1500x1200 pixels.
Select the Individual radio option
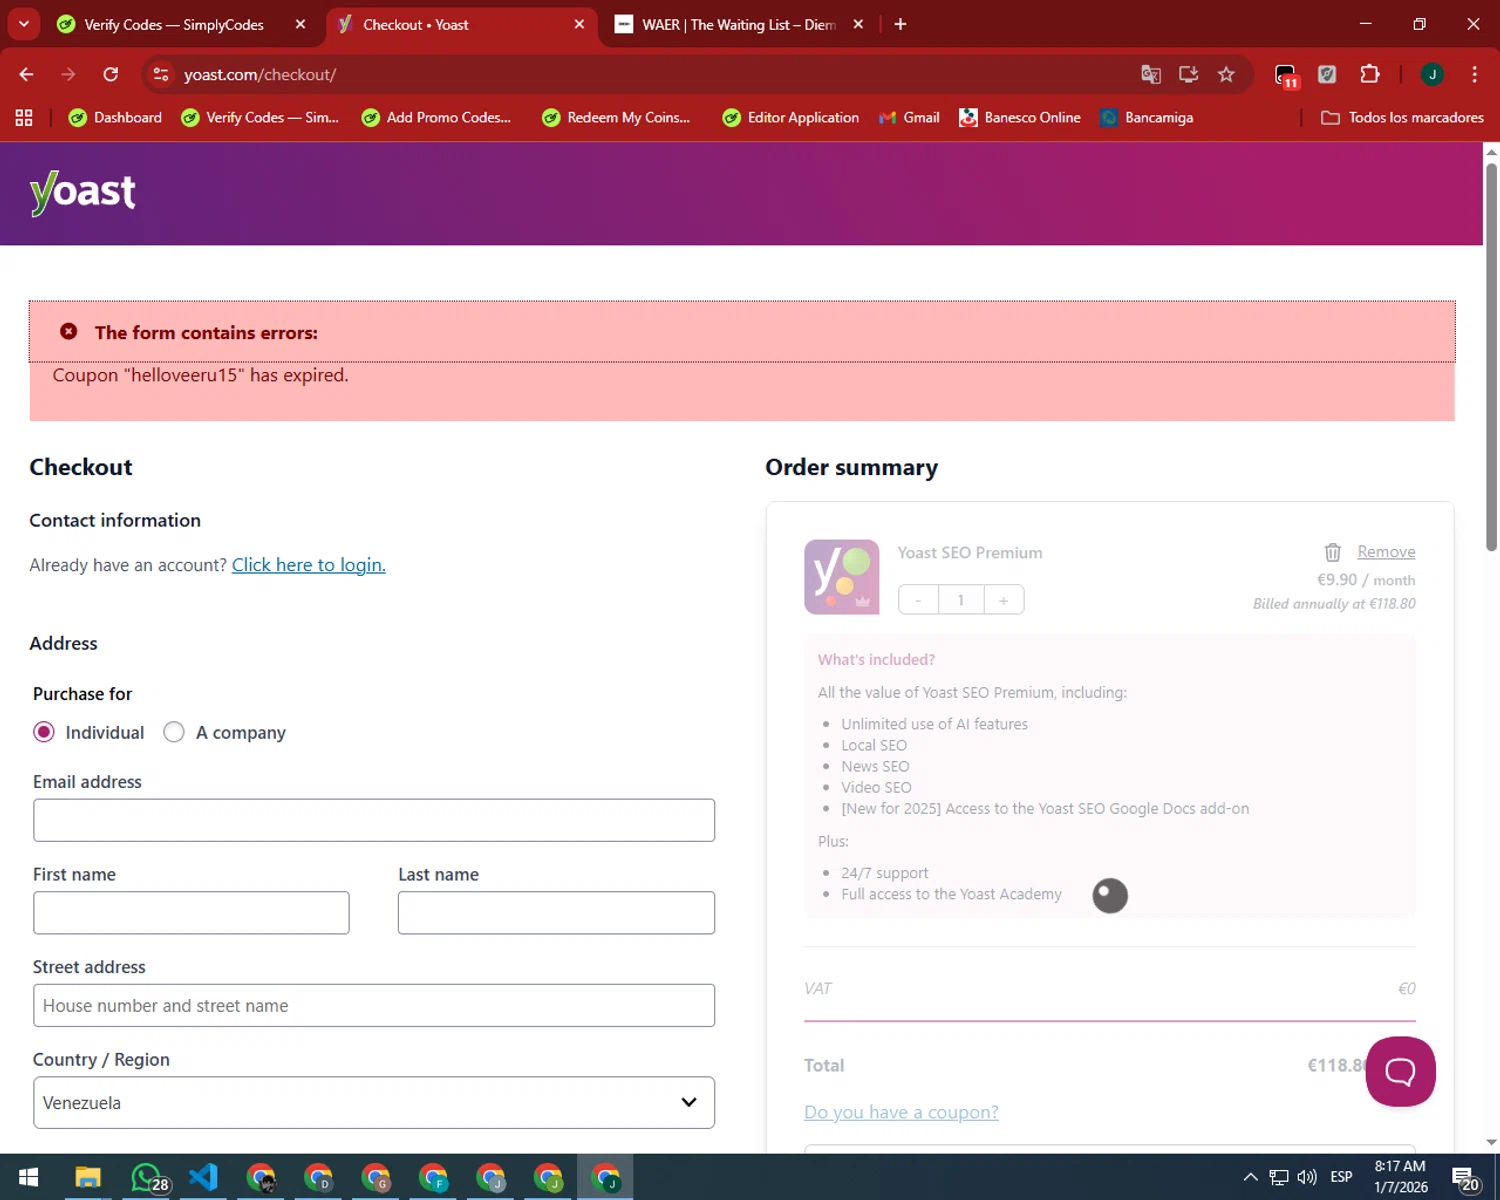tap(44, 732)
